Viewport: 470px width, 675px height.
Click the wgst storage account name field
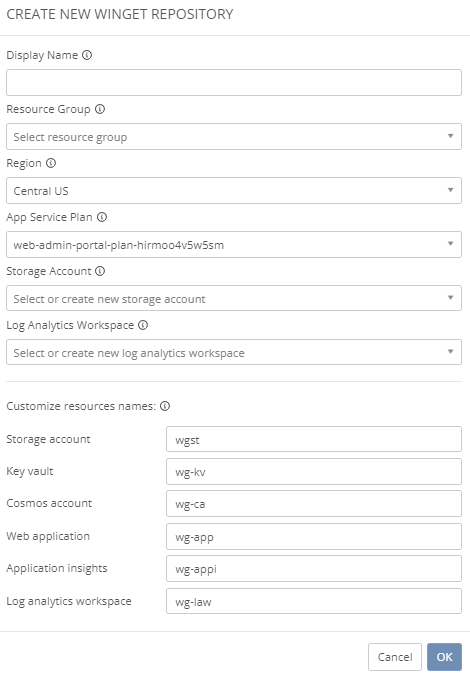coord(314,439)
